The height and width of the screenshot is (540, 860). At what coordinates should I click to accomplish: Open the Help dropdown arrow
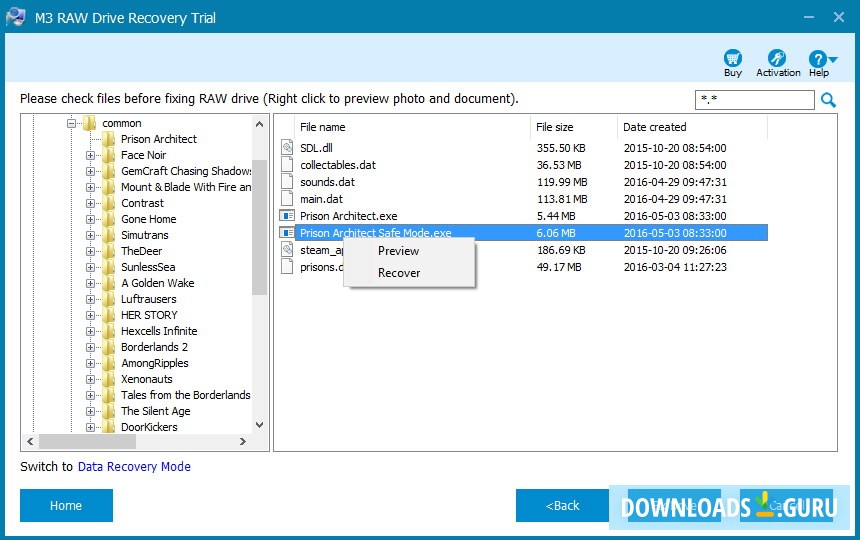point(833,59)
